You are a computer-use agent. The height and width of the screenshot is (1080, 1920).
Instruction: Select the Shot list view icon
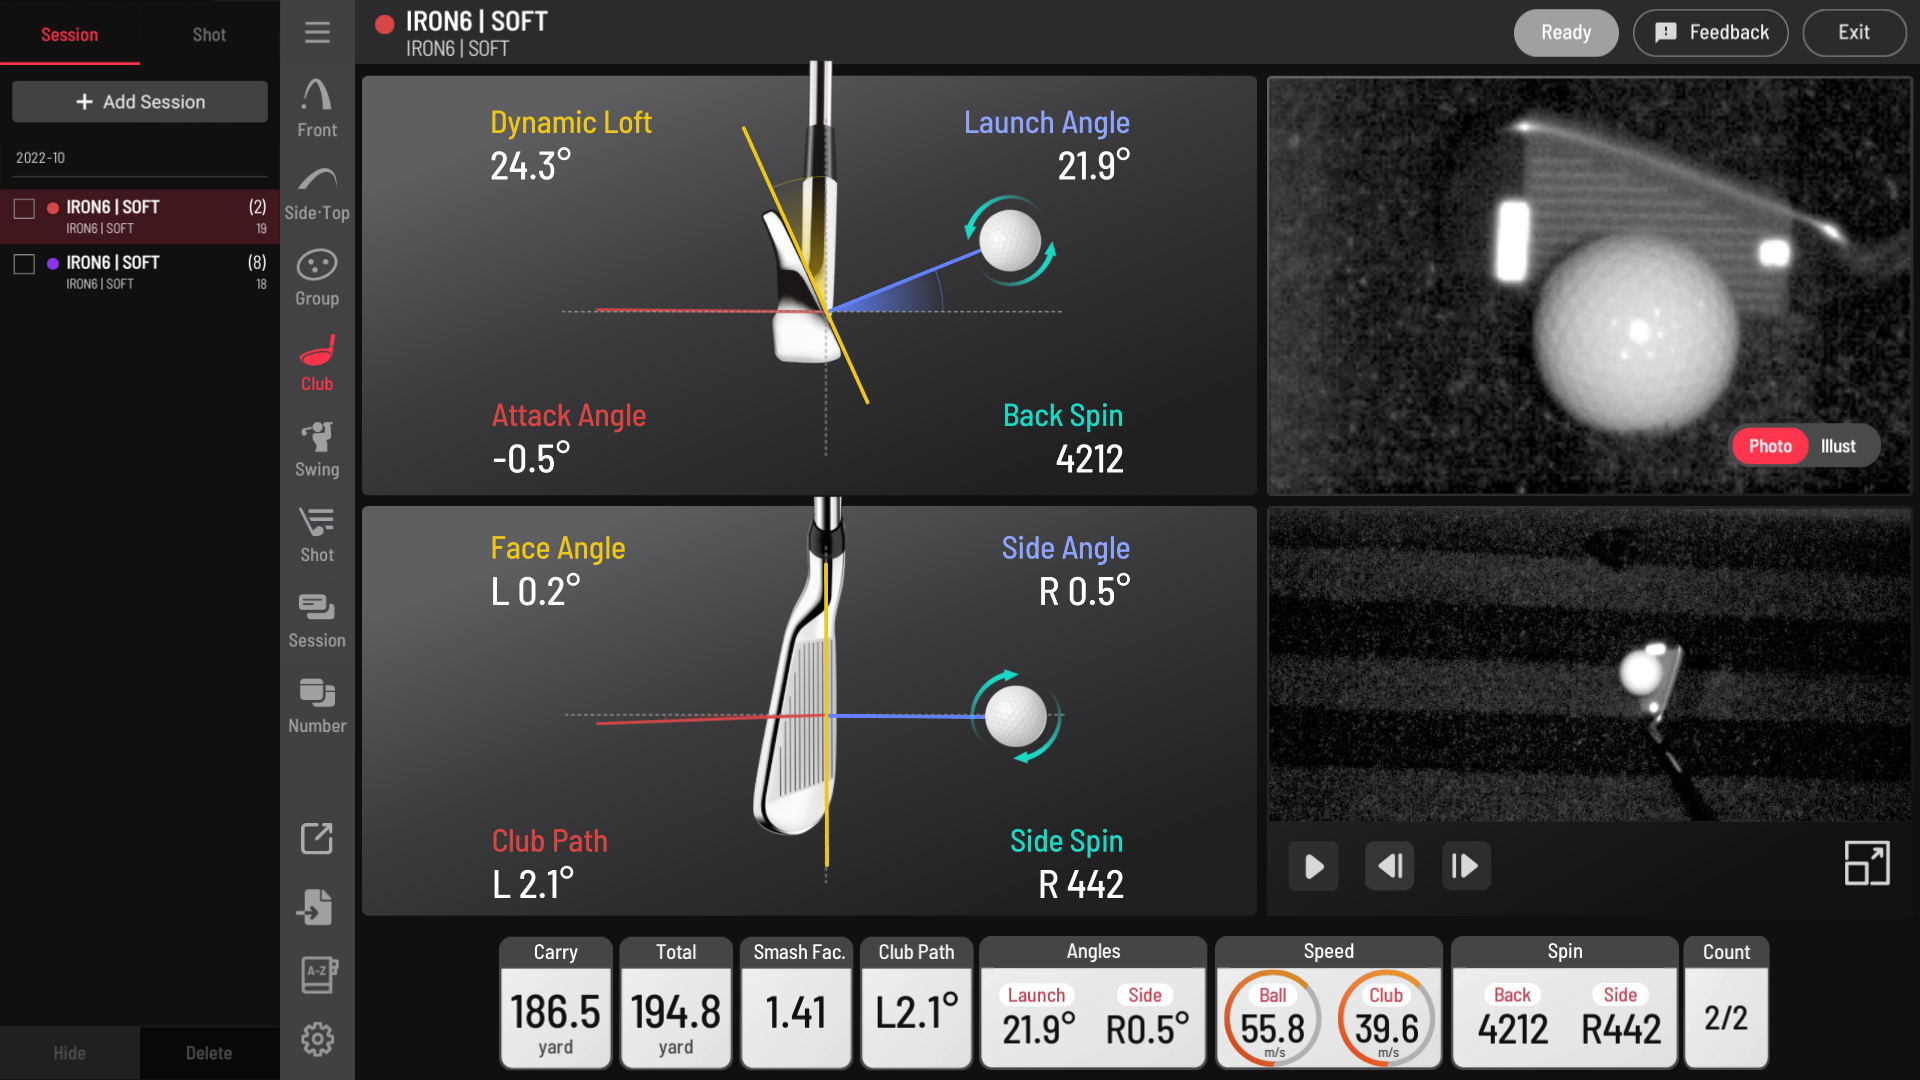(x=317, y=534)
